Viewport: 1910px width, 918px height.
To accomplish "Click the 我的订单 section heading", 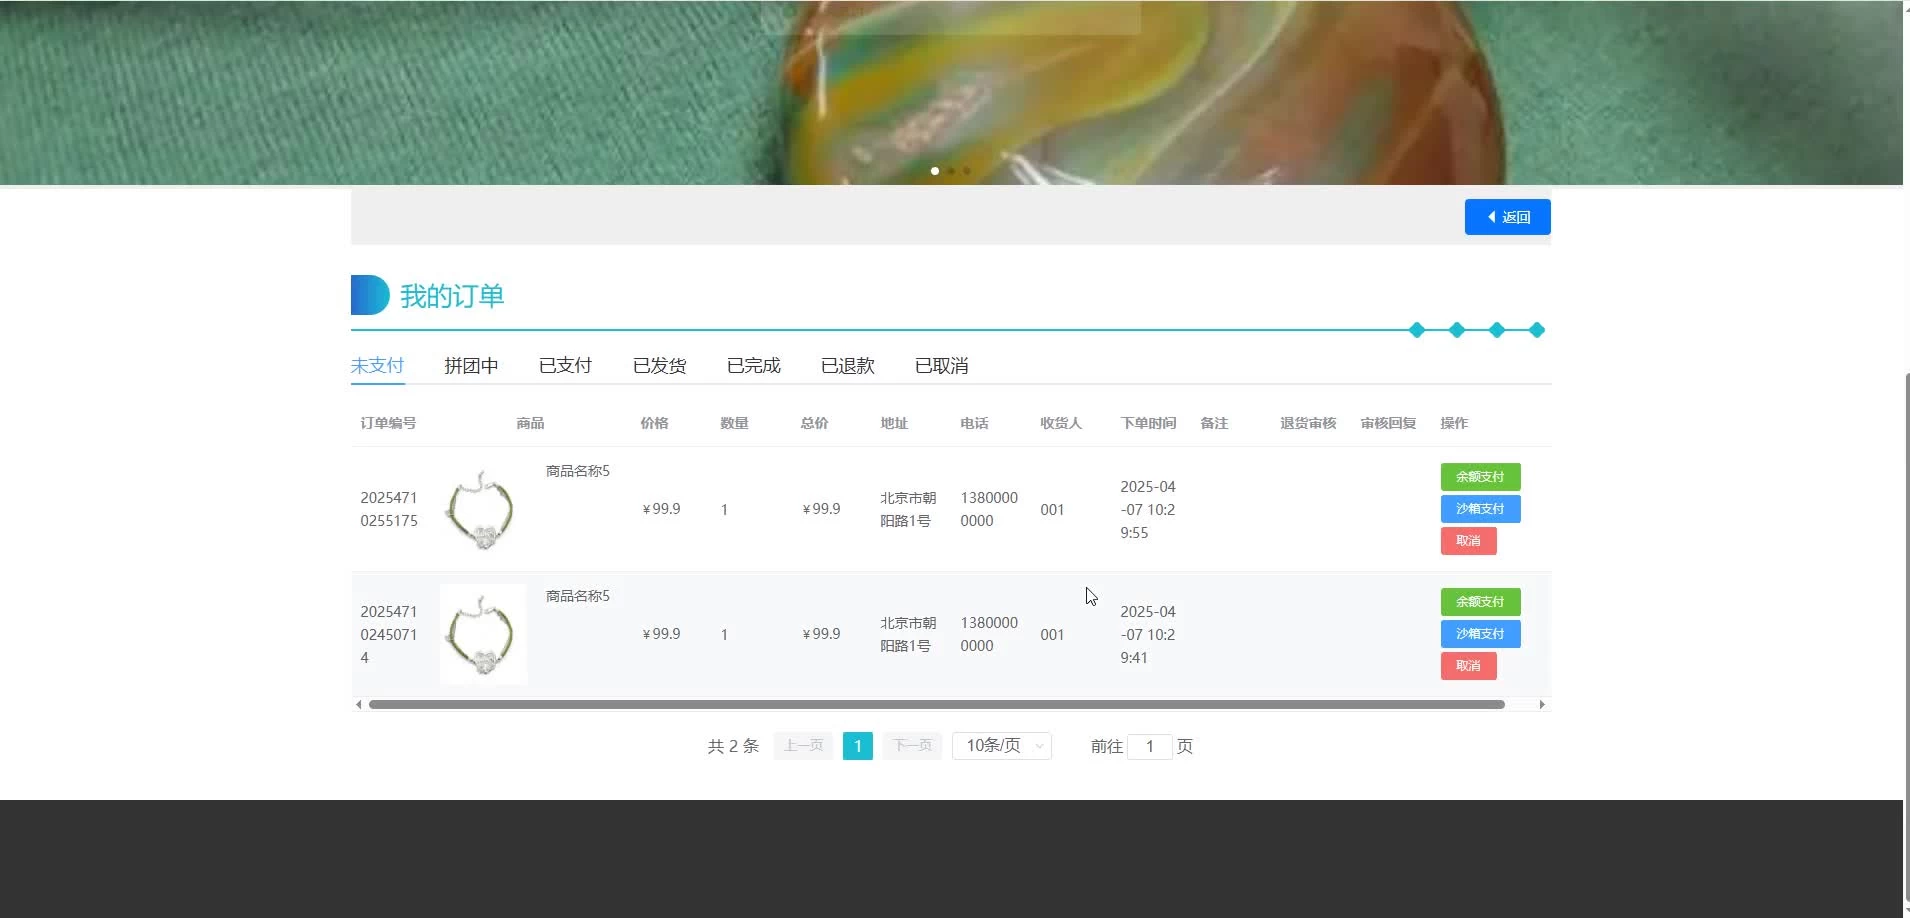I will tap(452, 296).
